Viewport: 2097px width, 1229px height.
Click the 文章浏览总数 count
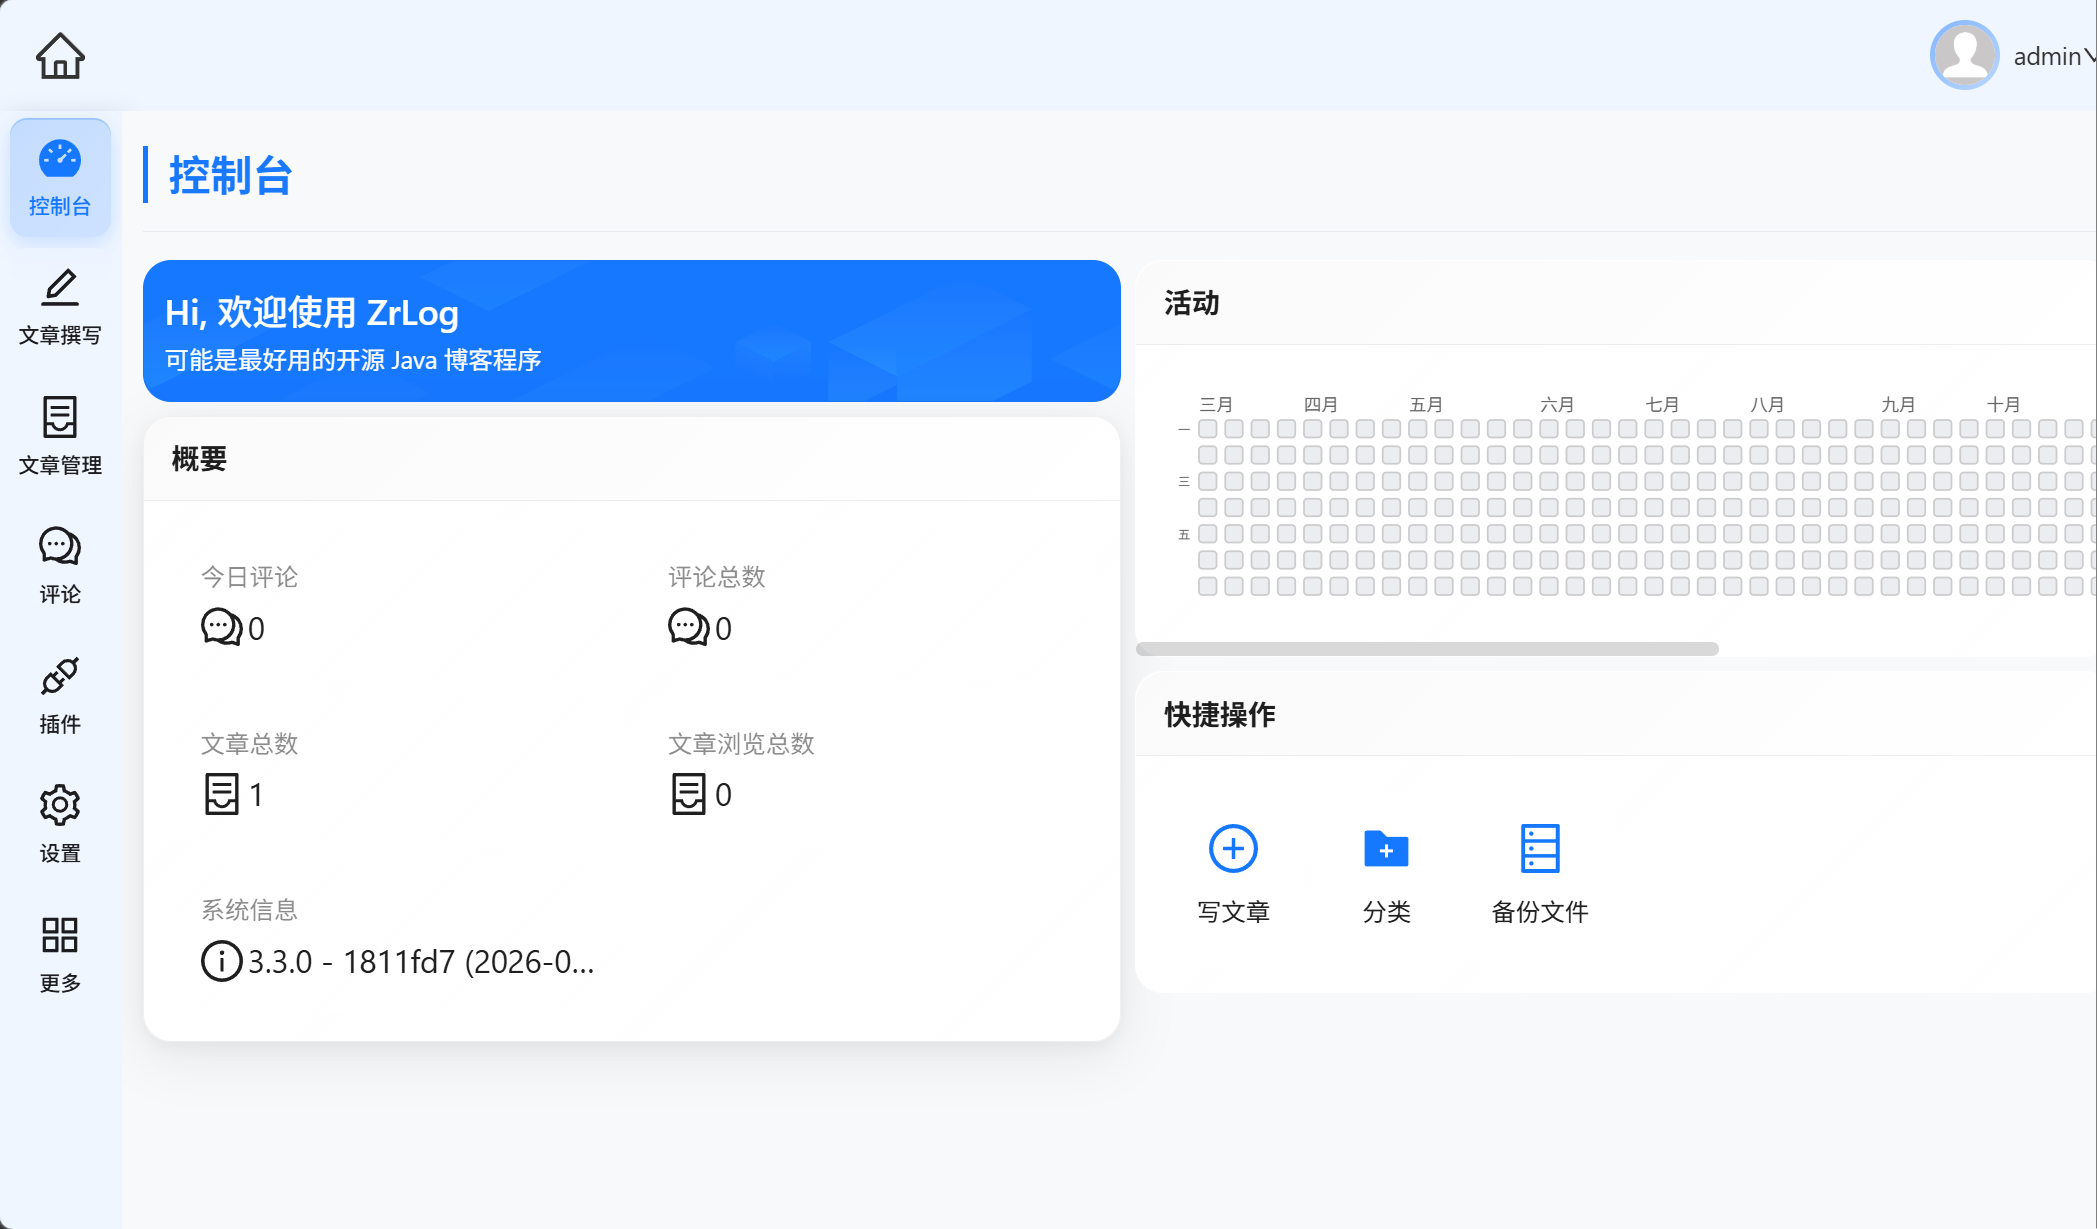click(722, 795)
